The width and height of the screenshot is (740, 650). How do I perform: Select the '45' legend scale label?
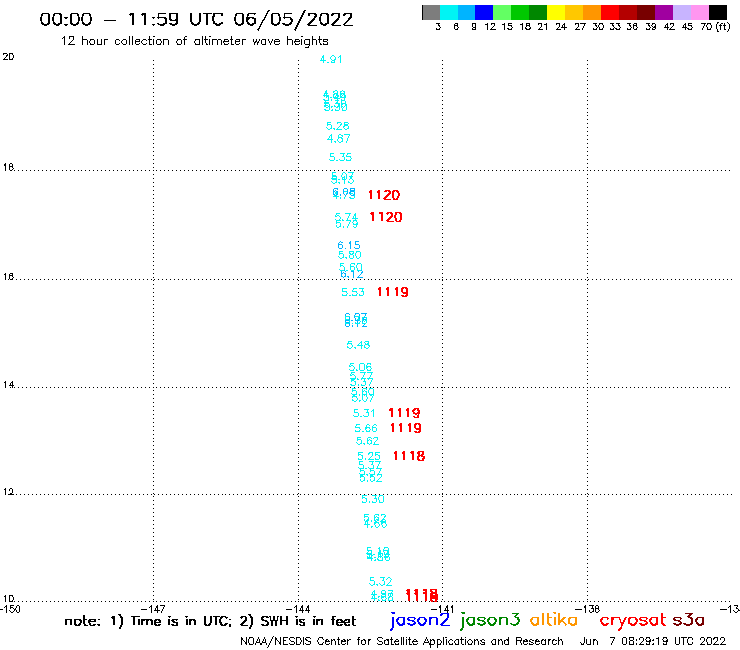[687, 27]
